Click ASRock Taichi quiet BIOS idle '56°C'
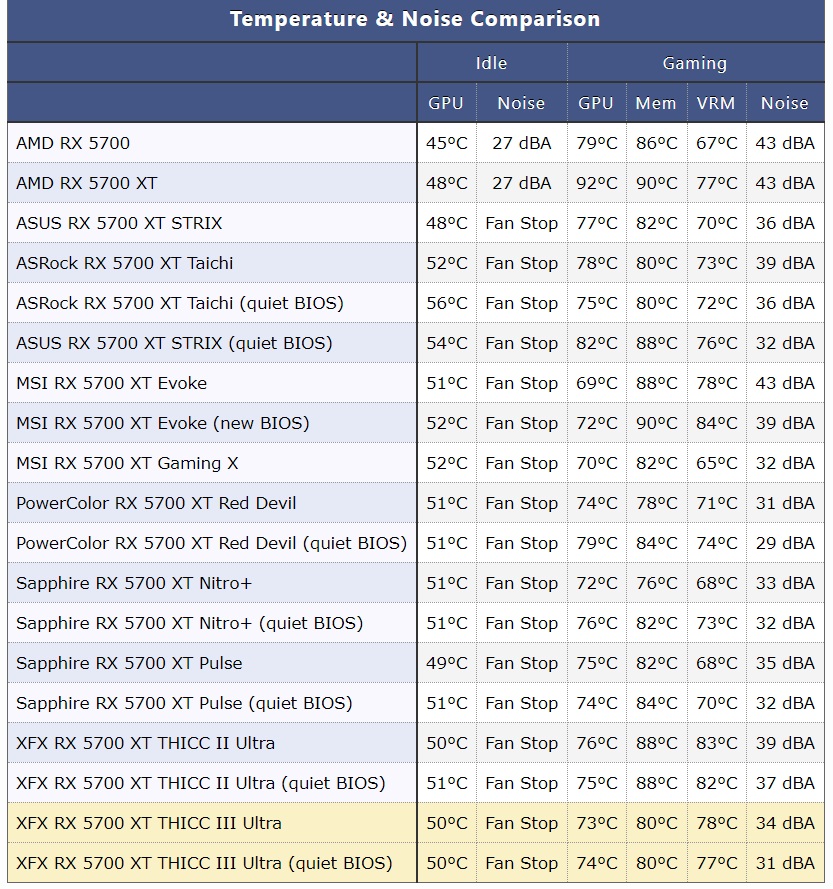 [447, 303]
